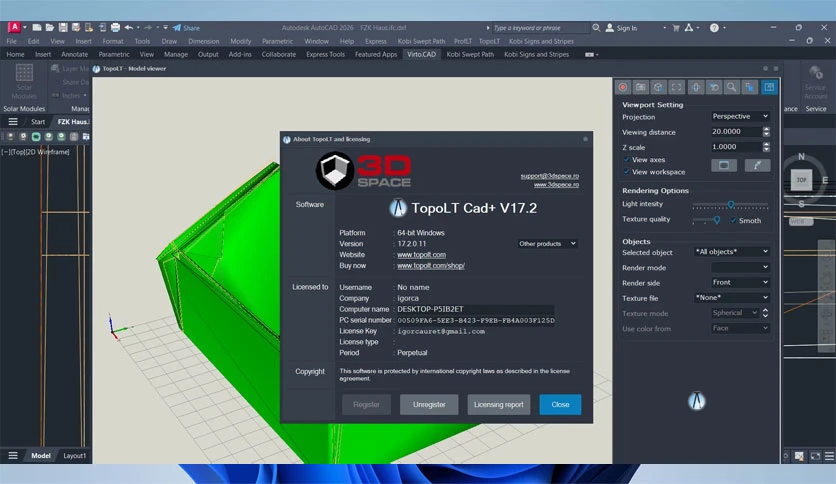836x484 pixels.
Task: Click the Share paper-plane button
Action: point(186,28)
